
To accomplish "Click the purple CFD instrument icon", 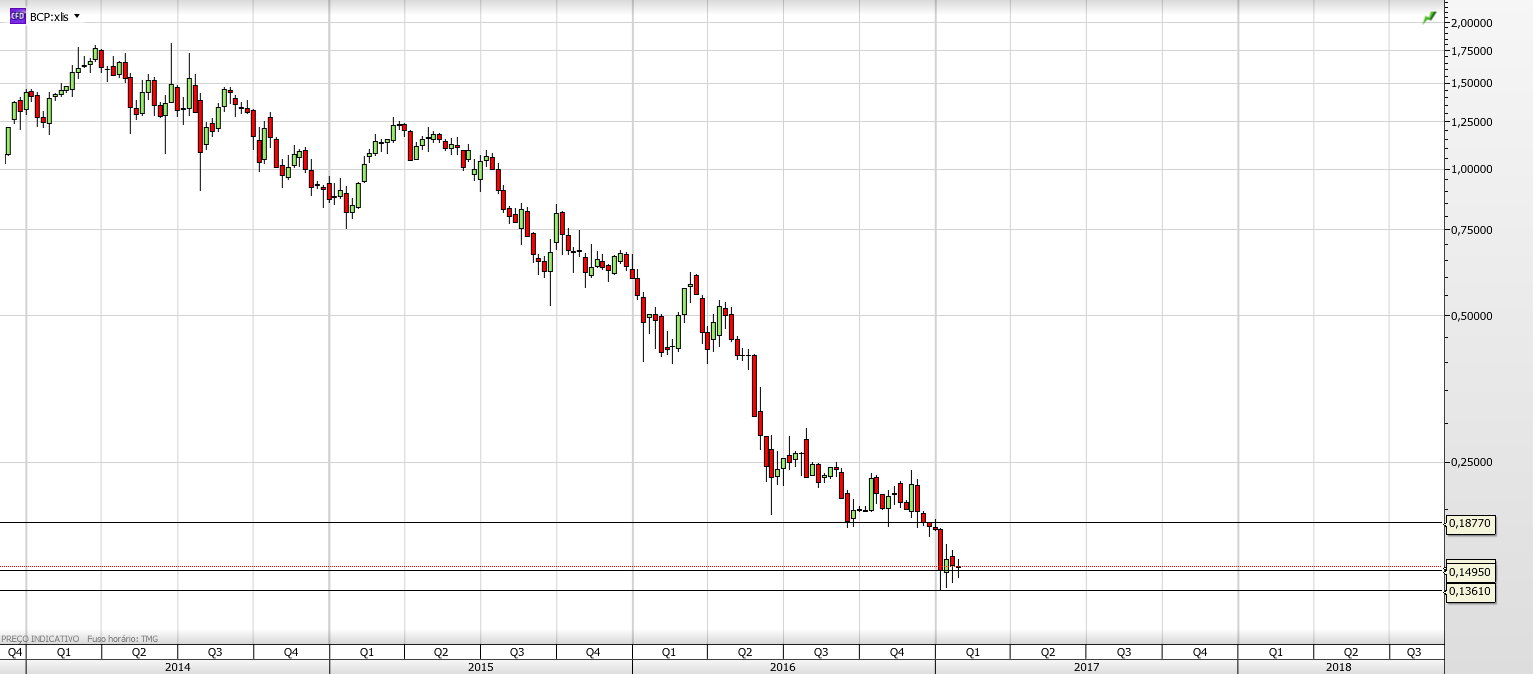I will [x=17, y=16].
